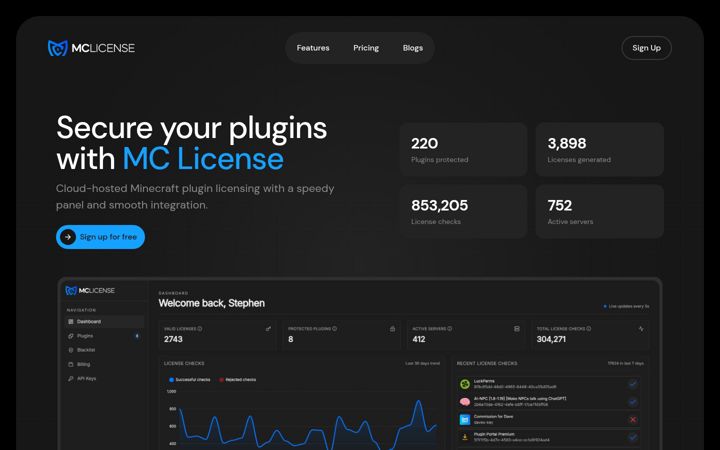This screenshot has height=450, width=720.
Task: Click the Plugin Portal Premium icon in recent checks
Action: [x=465, y=437]
